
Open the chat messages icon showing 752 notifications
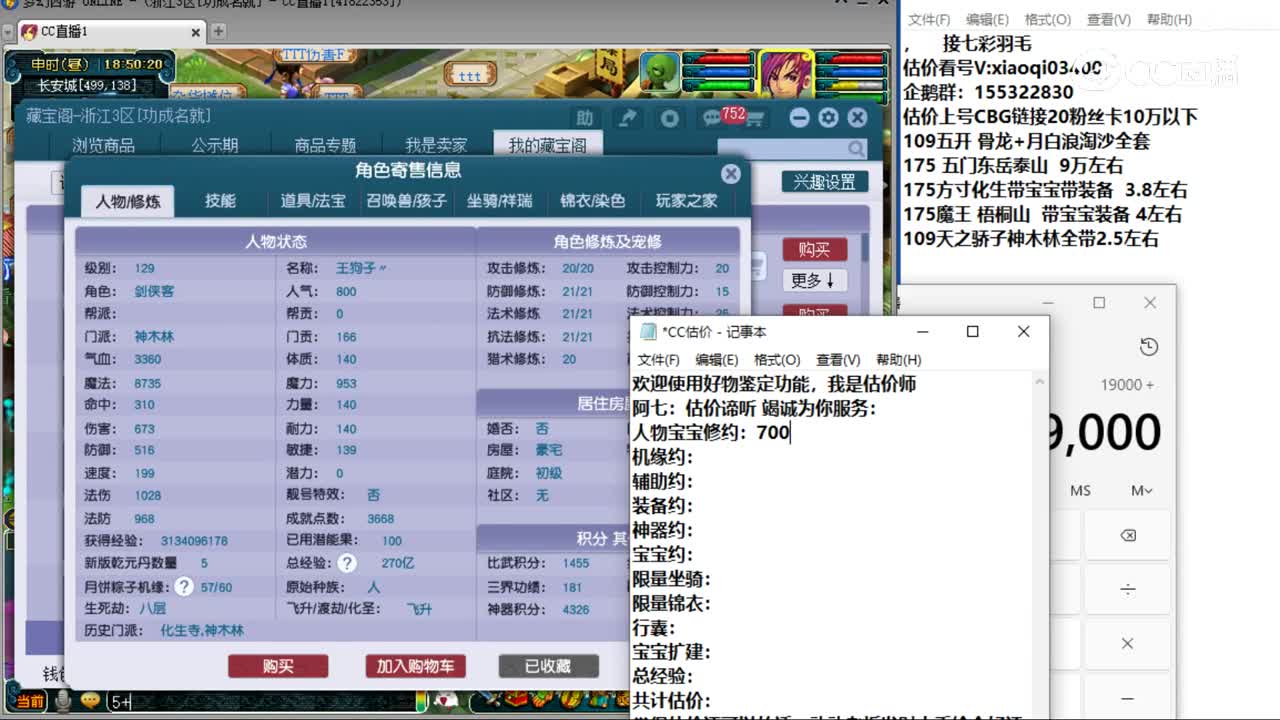pyautogui.click(x=712, y=117)
